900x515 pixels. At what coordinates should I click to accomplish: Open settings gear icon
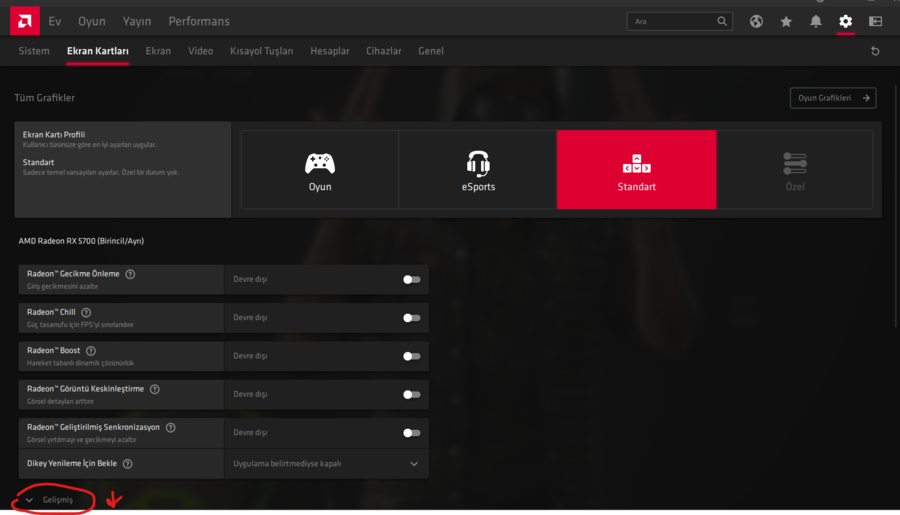(x=845, y=21)
